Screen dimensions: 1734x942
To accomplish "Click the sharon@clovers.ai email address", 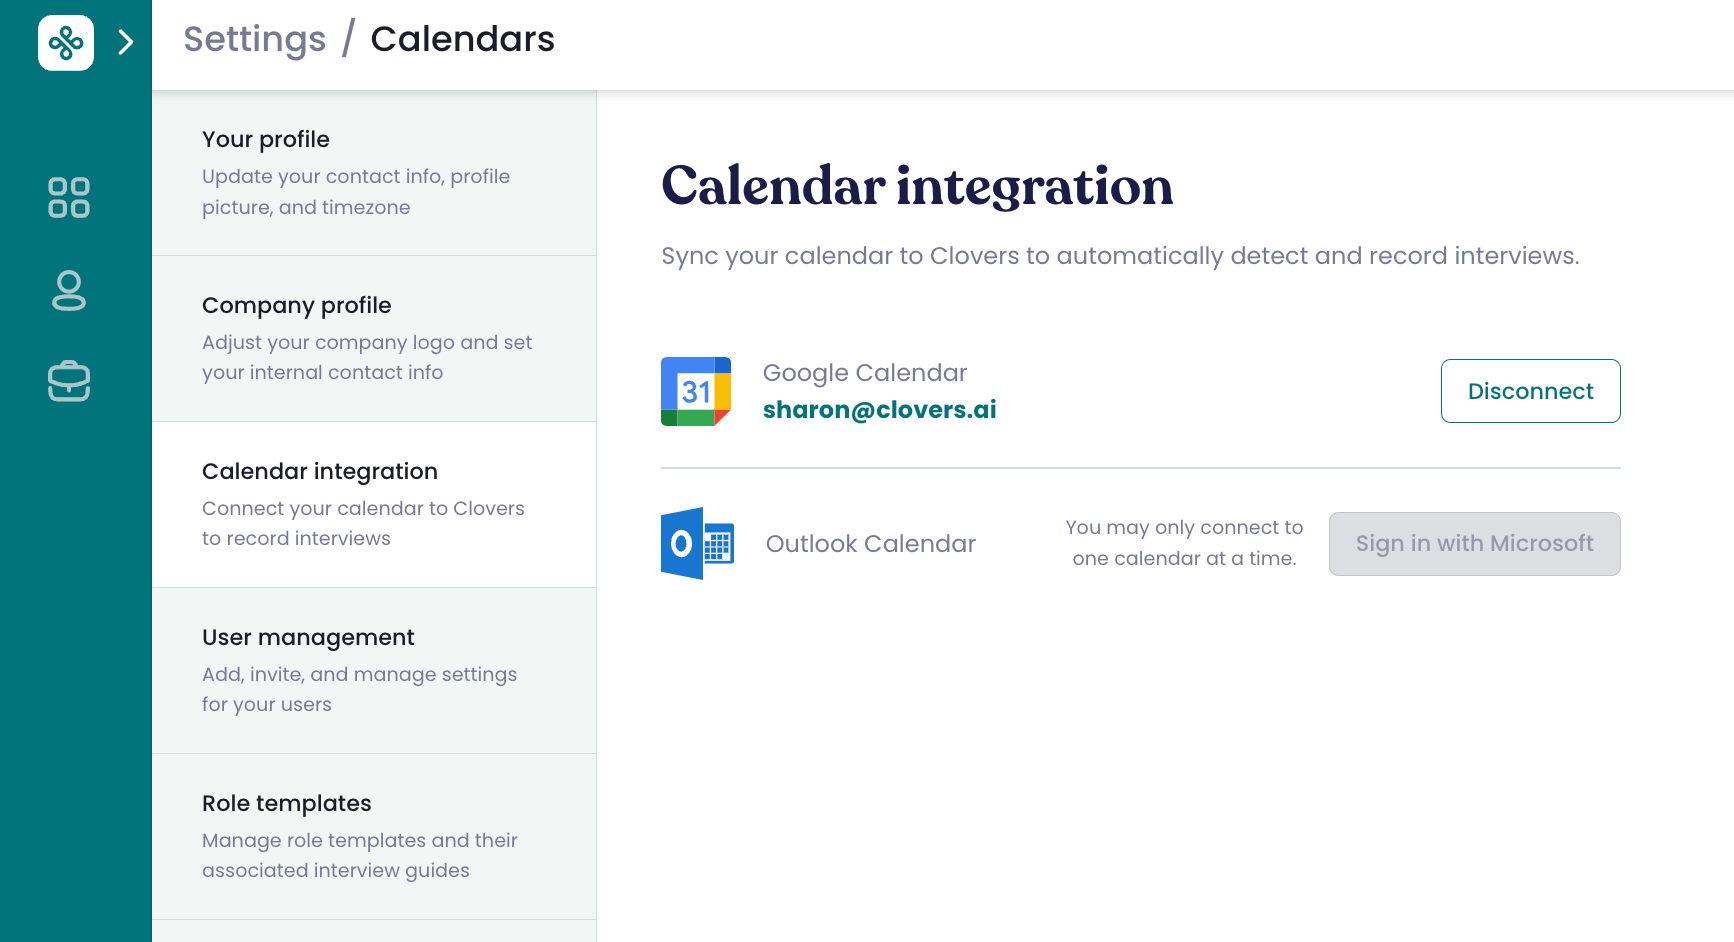I will click(879, 410).
